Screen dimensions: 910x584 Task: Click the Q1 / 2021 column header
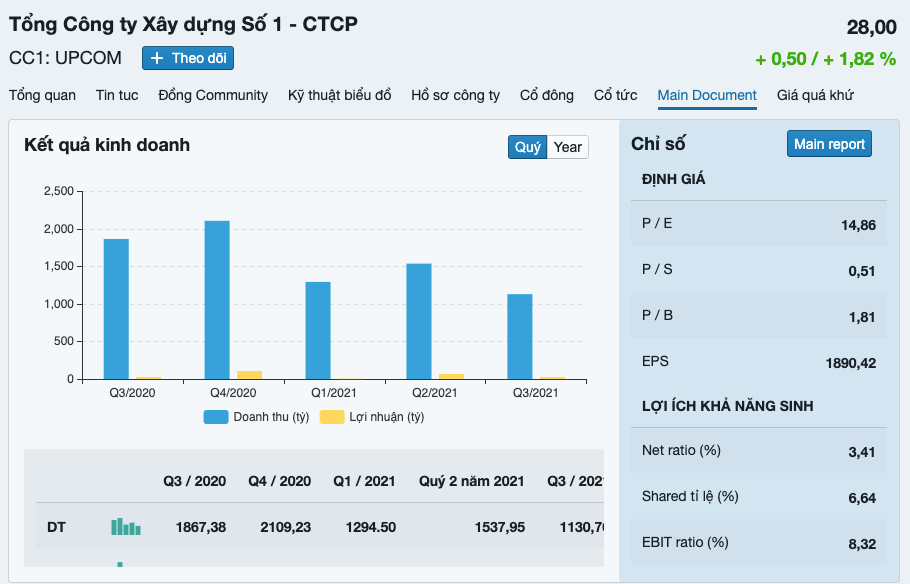364,481
